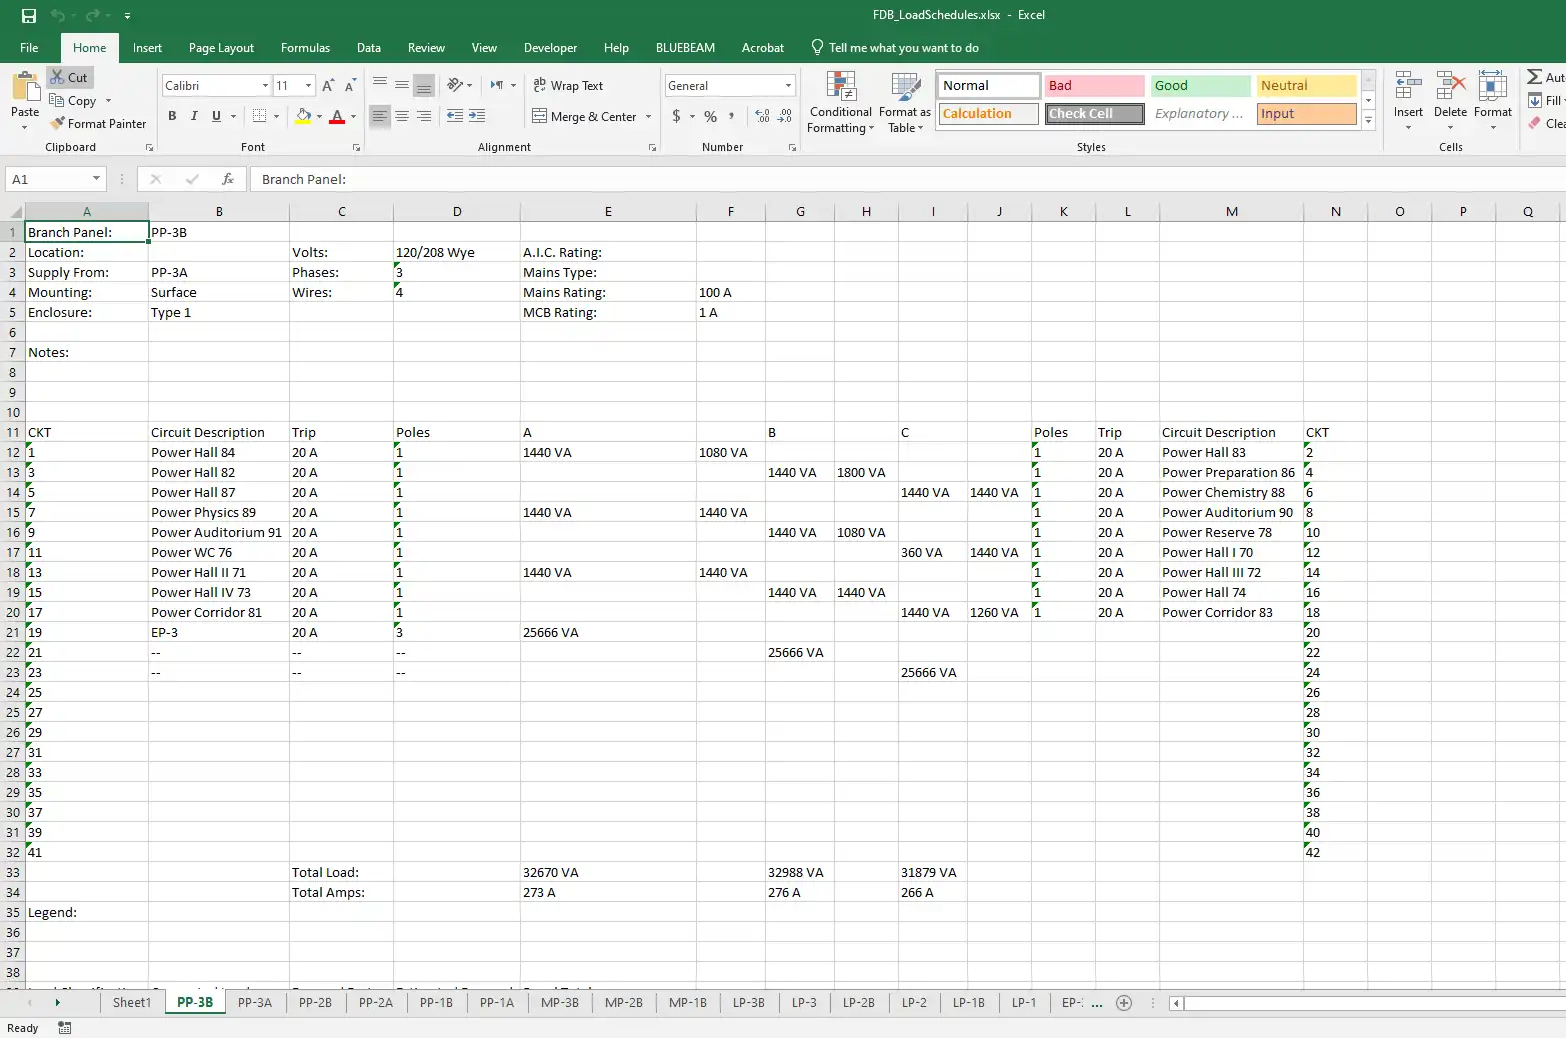Click the Insert Function fx icon
The image size is (1566, 1038).
(x=228, y=179)
